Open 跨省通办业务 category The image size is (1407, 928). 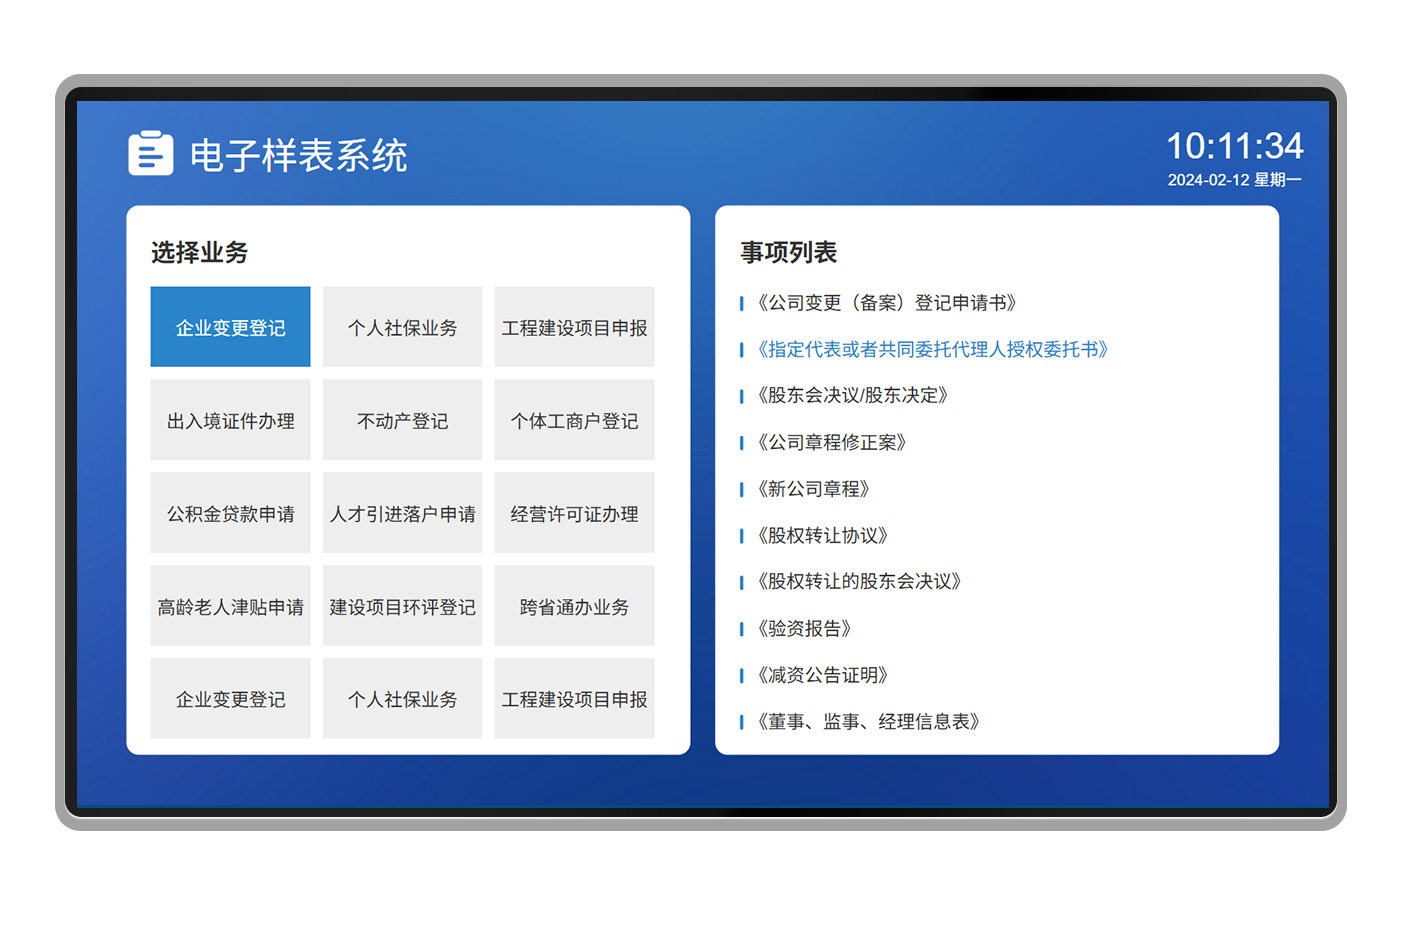(x=574, y=607)
